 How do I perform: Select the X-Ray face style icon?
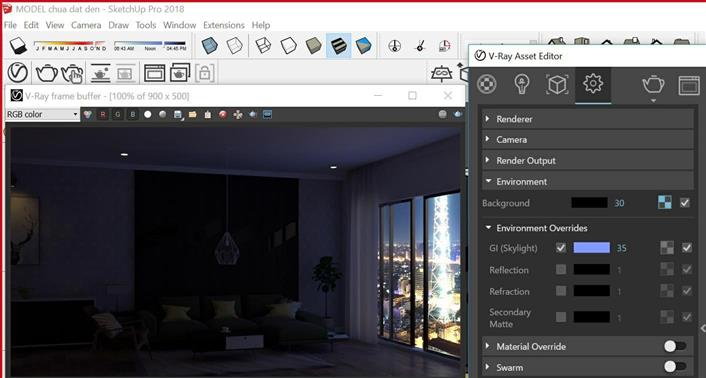click(x=209, y=46)
